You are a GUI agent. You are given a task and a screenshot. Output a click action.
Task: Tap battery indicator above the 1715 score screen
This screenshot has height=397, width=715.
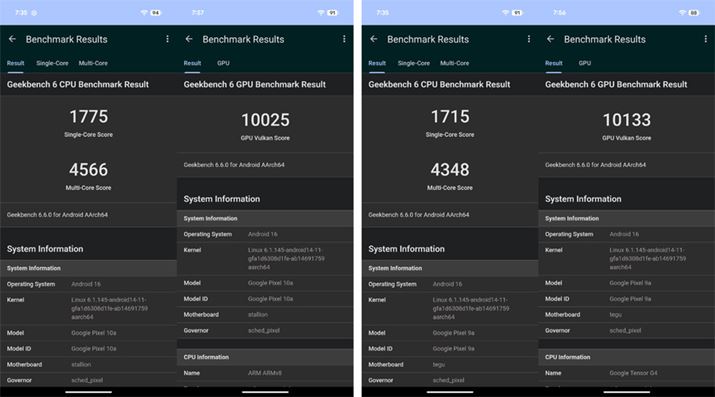517,13
